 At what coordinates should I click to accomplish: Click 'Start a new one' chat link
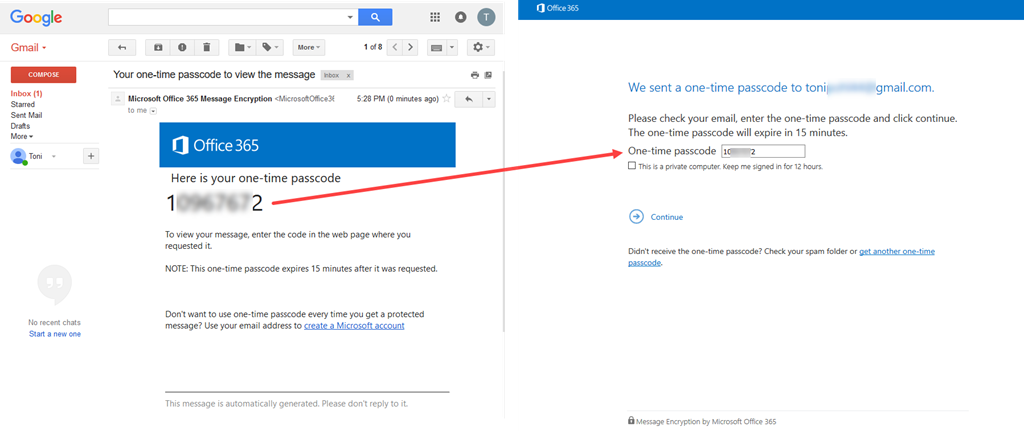(55, 334)
